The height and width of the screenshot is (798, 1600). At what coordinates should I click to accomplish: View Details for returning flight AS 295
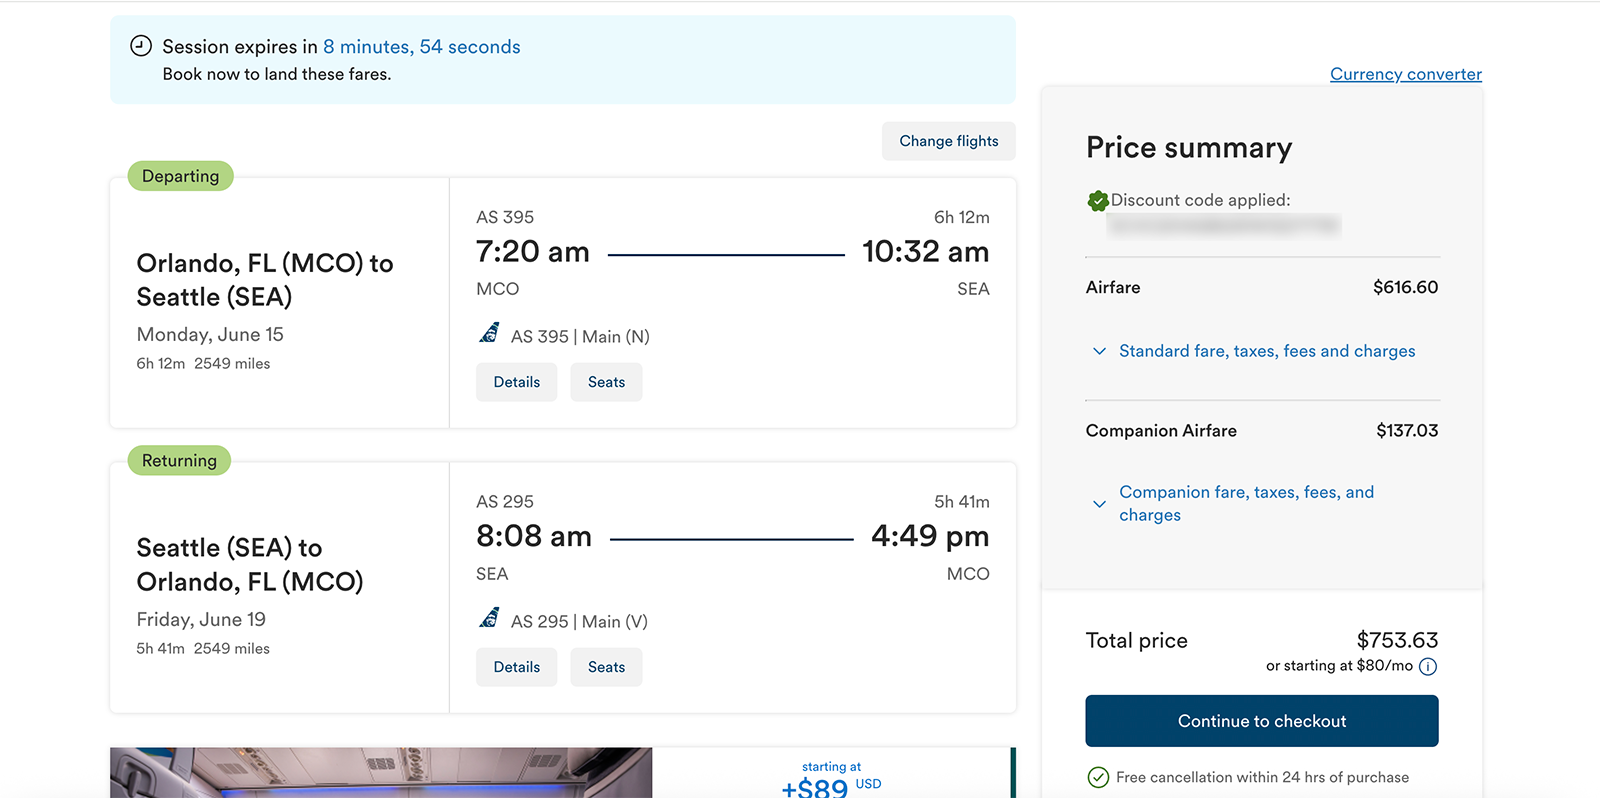pyautogui.click(x=516, y=666)
